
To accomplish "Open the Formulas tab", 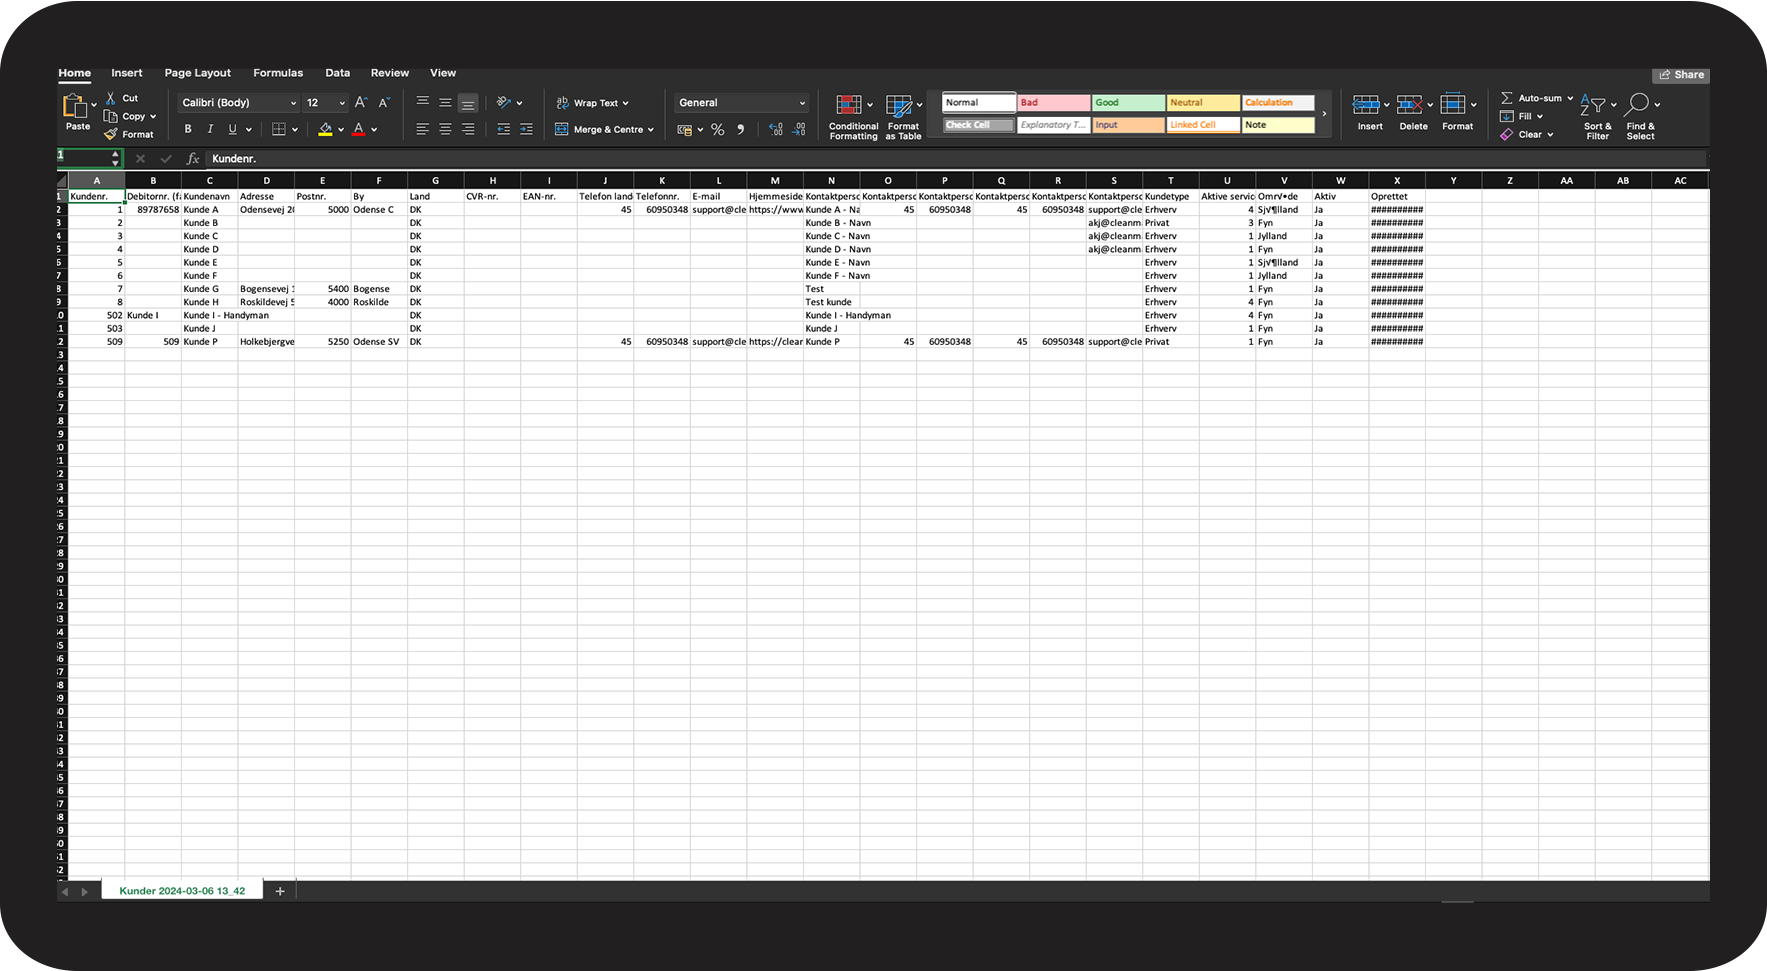I will pyautogui.click(x=278, y=73).
